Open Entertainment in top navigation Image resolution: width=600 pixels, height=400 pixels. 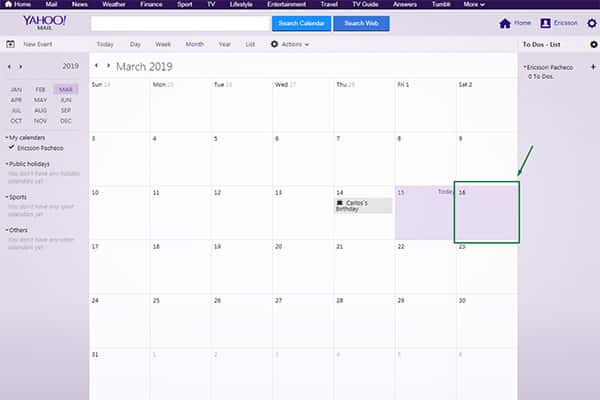[287, 4]
